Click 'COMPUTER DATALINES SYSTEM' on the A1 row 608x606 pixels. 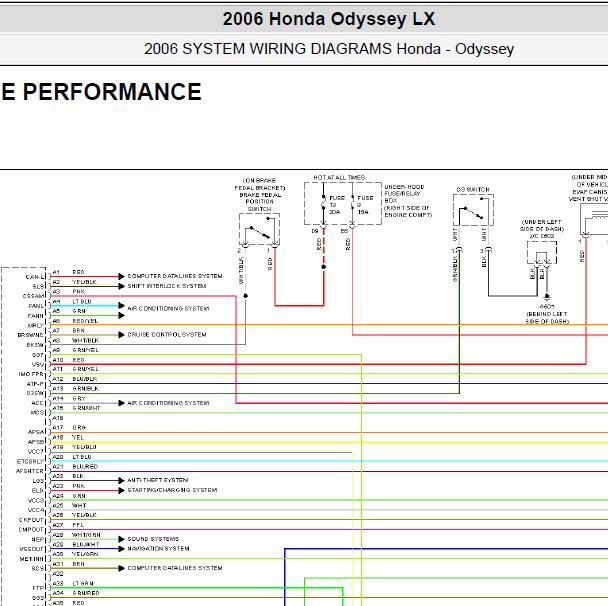pos(175,276)
